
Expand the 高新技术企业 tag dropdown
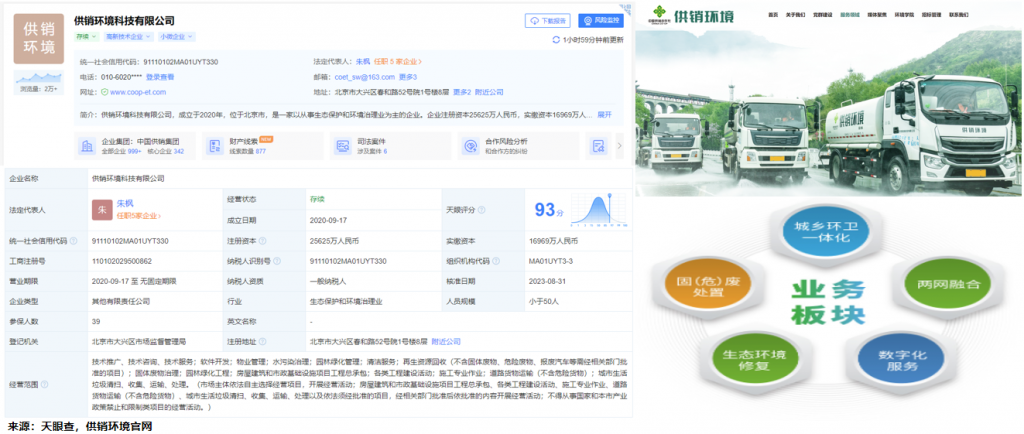coord(128,36)
